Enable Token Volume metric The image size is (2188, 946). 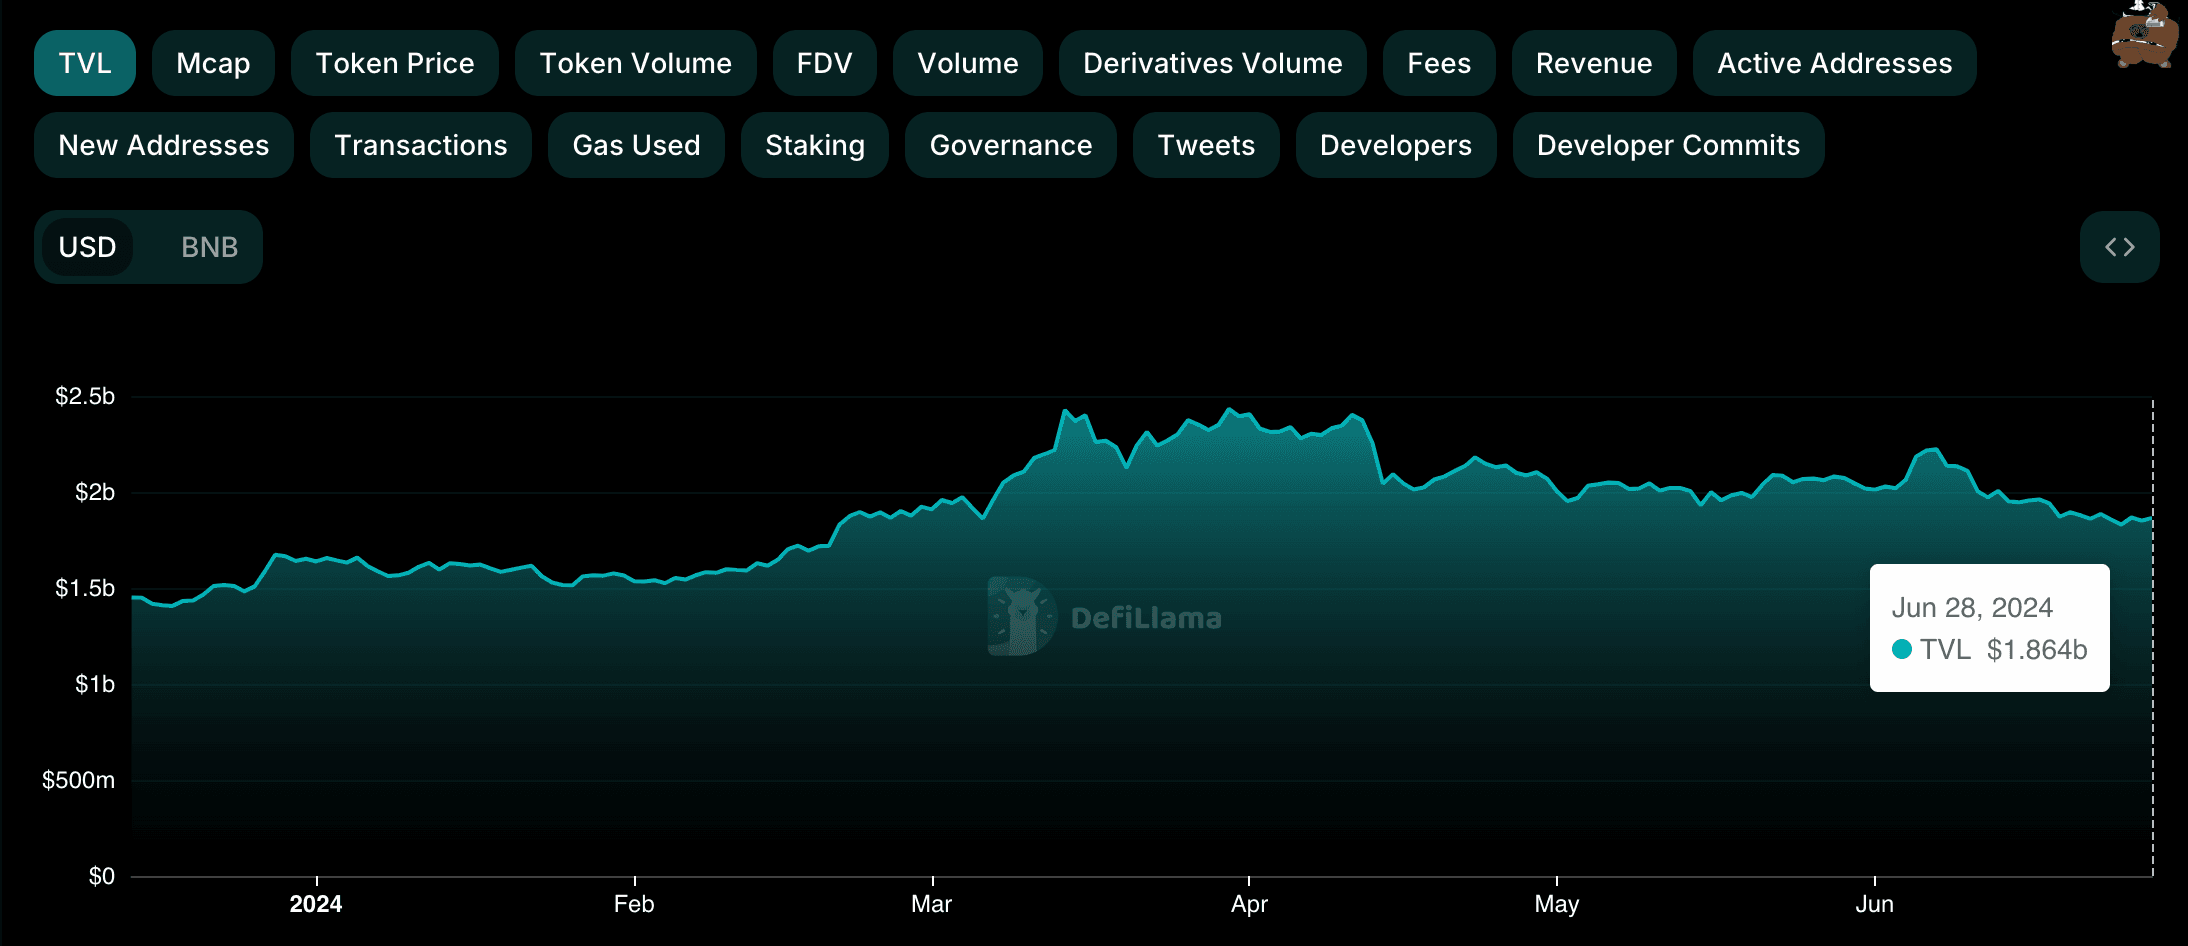(x=635, y=63)
